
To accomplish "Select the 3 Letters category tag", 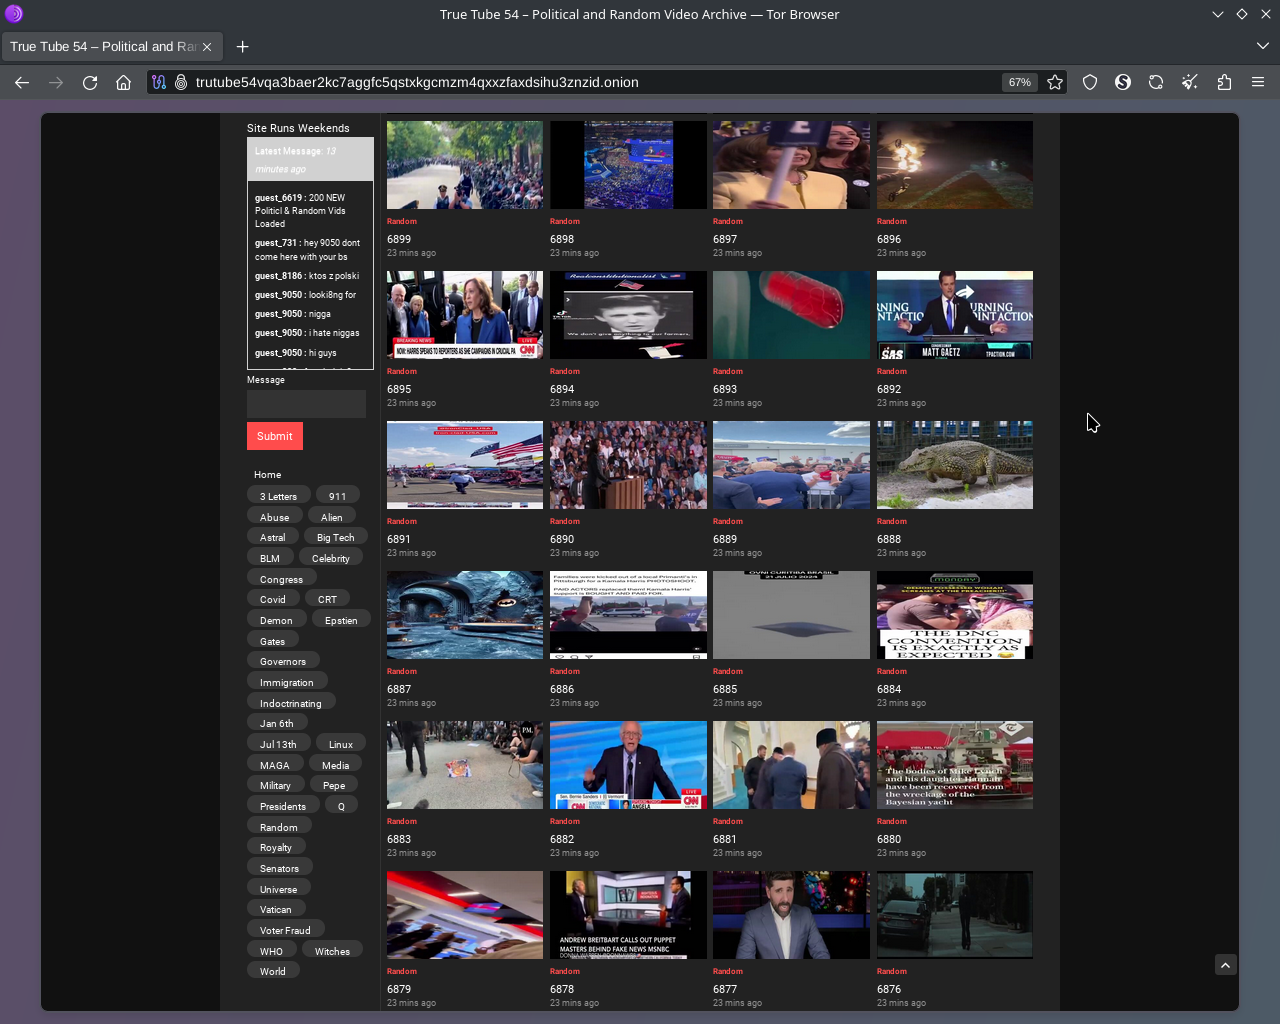I will tap(278, 496).
